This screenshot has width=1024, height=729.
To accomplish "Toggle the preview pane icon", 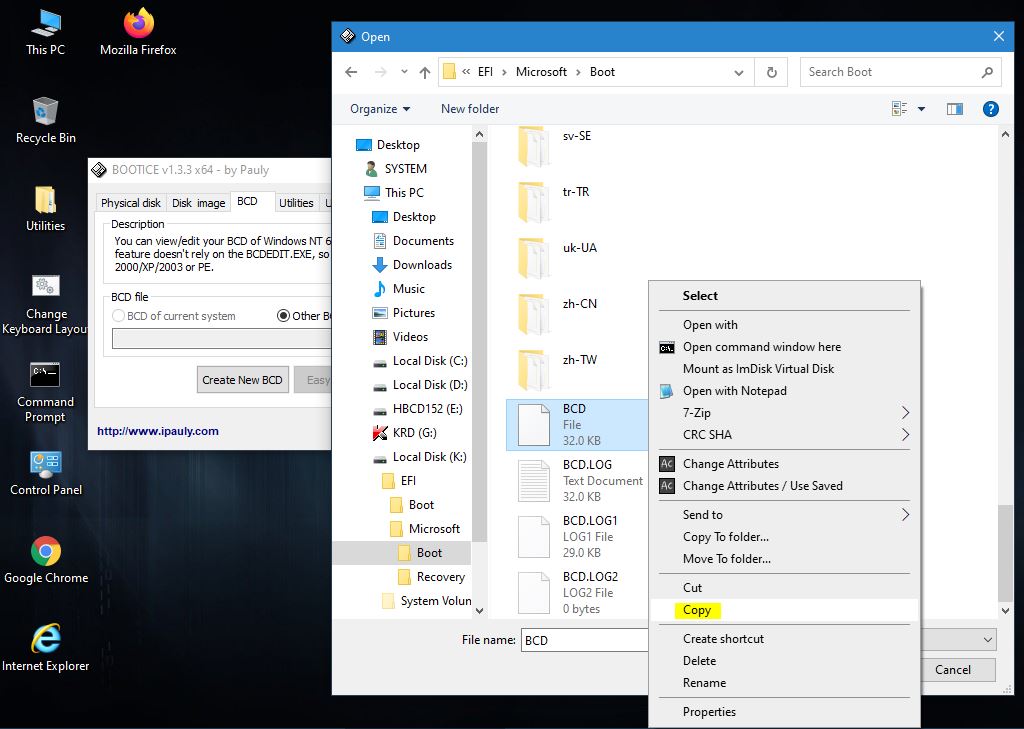I will tap(955, 109).
